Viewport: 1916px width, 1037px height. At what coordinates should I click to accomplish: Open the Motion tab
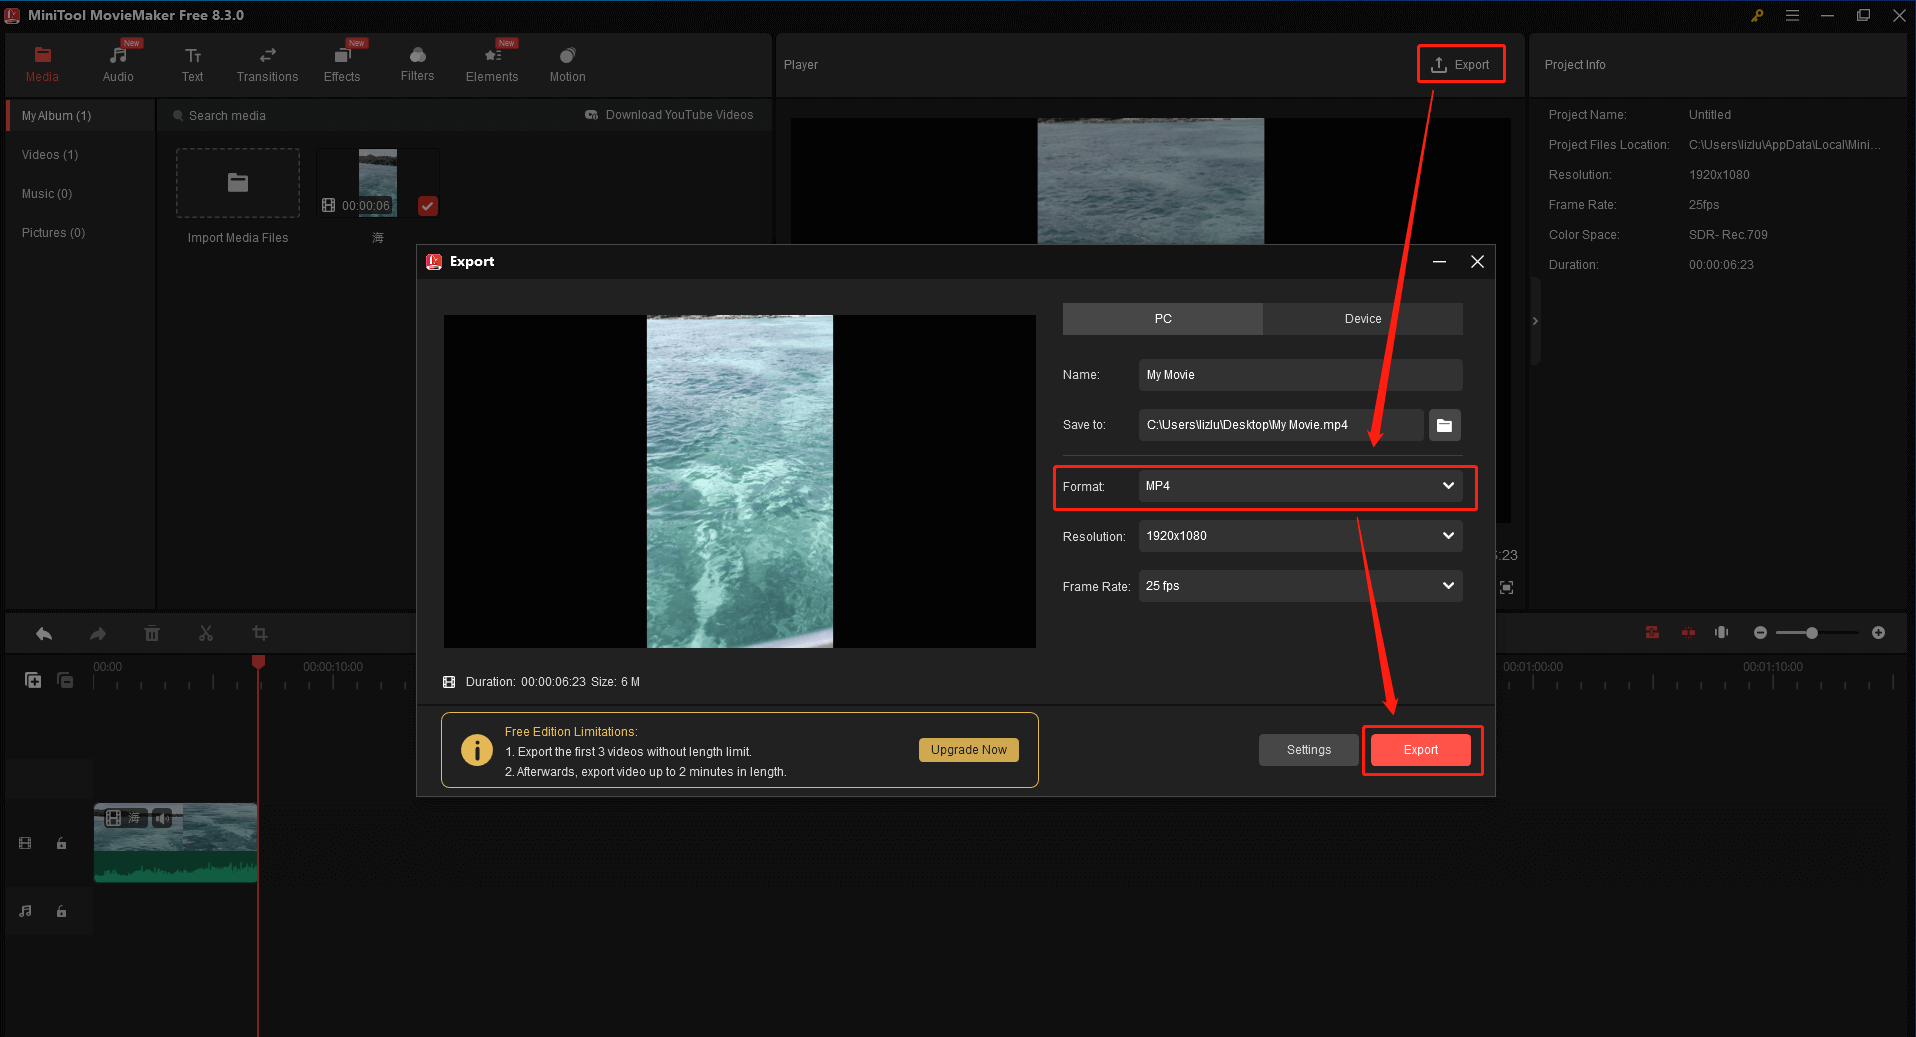pyautogui.click(x=567, y=64)
